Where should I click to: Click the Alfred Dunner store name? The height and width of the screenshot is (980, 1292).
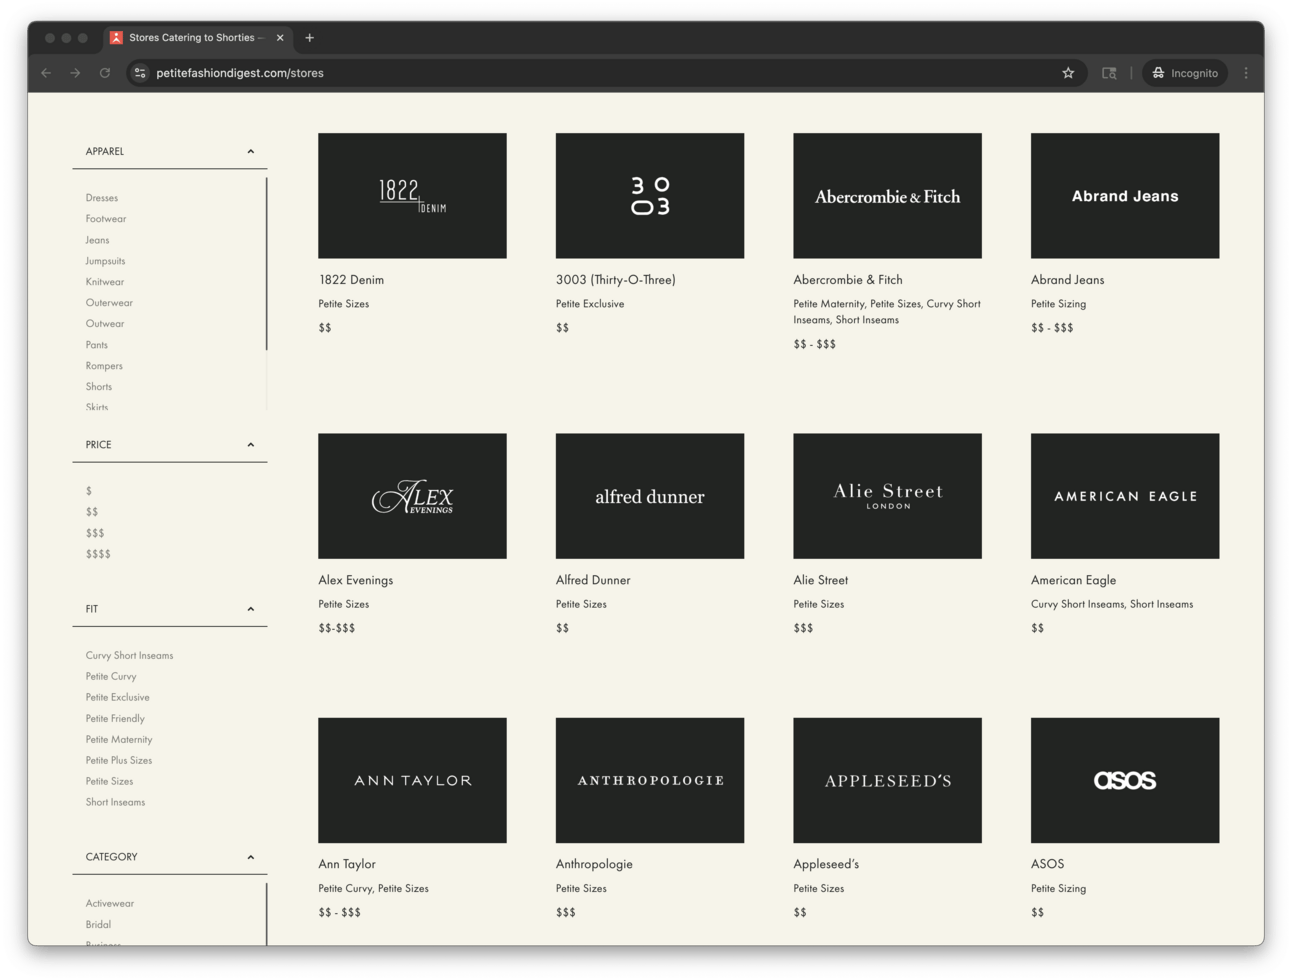click(x=593, y=580)
